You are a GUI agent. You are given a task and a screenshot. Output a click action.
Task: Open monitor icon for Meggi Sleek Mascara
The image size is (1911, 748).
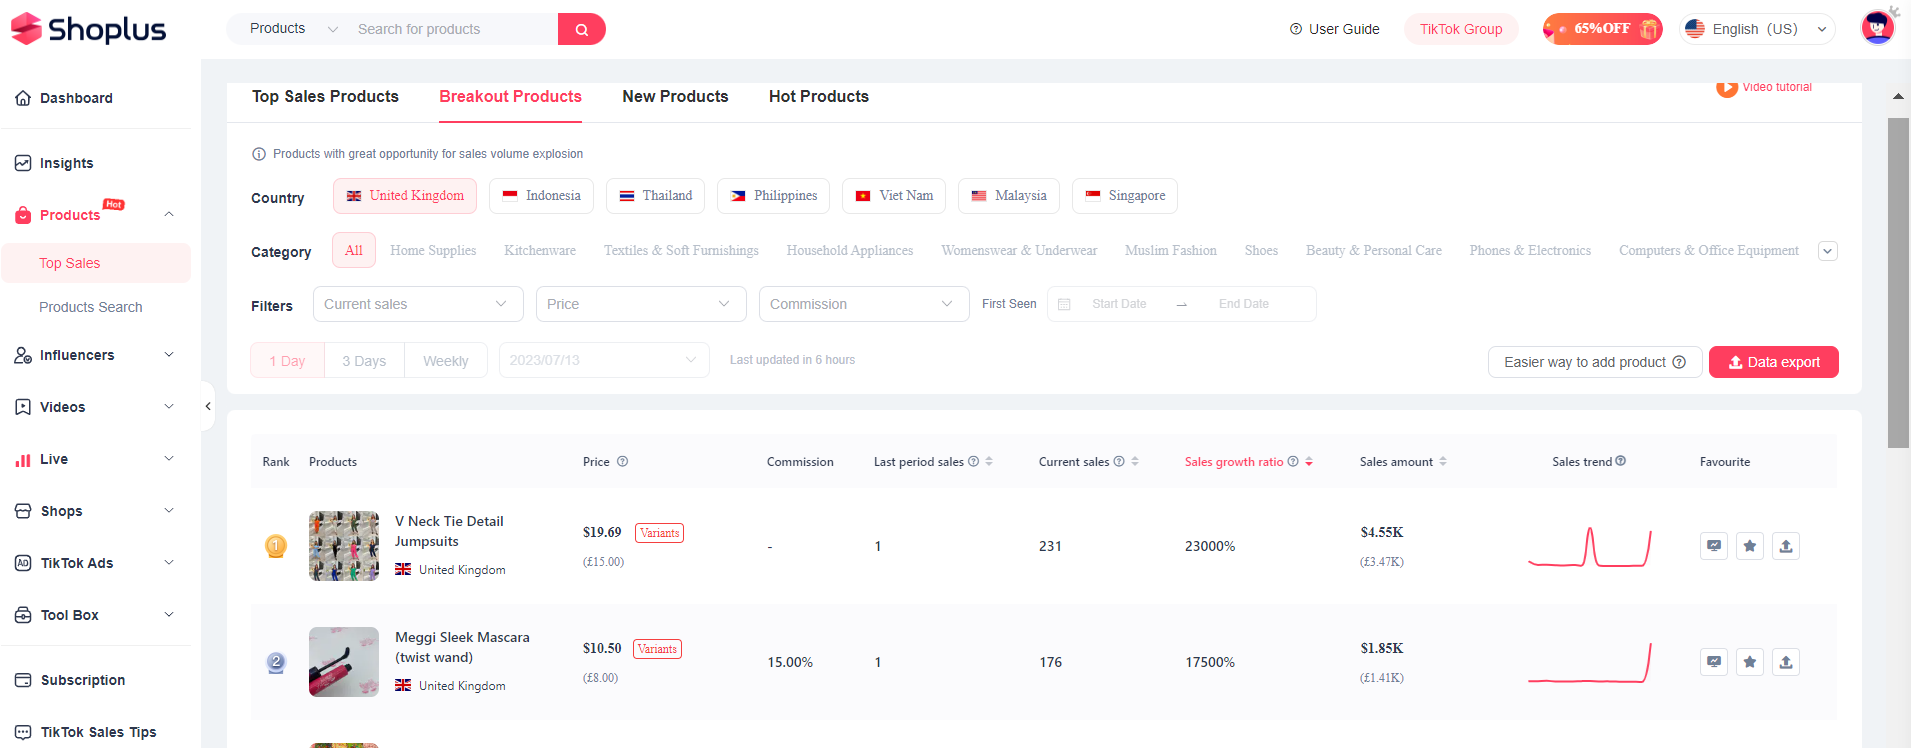tap(1714, 662)
